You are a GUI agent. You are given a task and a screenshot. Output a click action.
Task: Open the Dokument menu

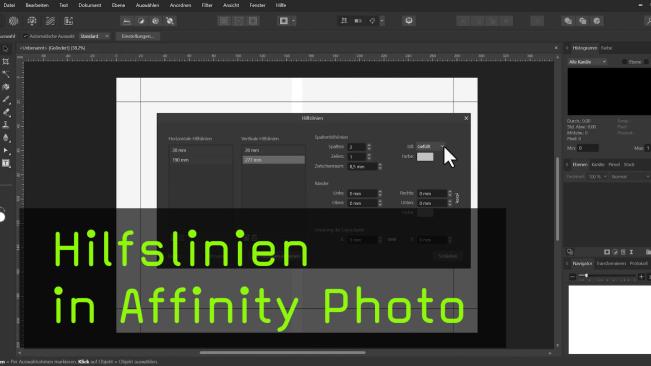tap(90, 5)
